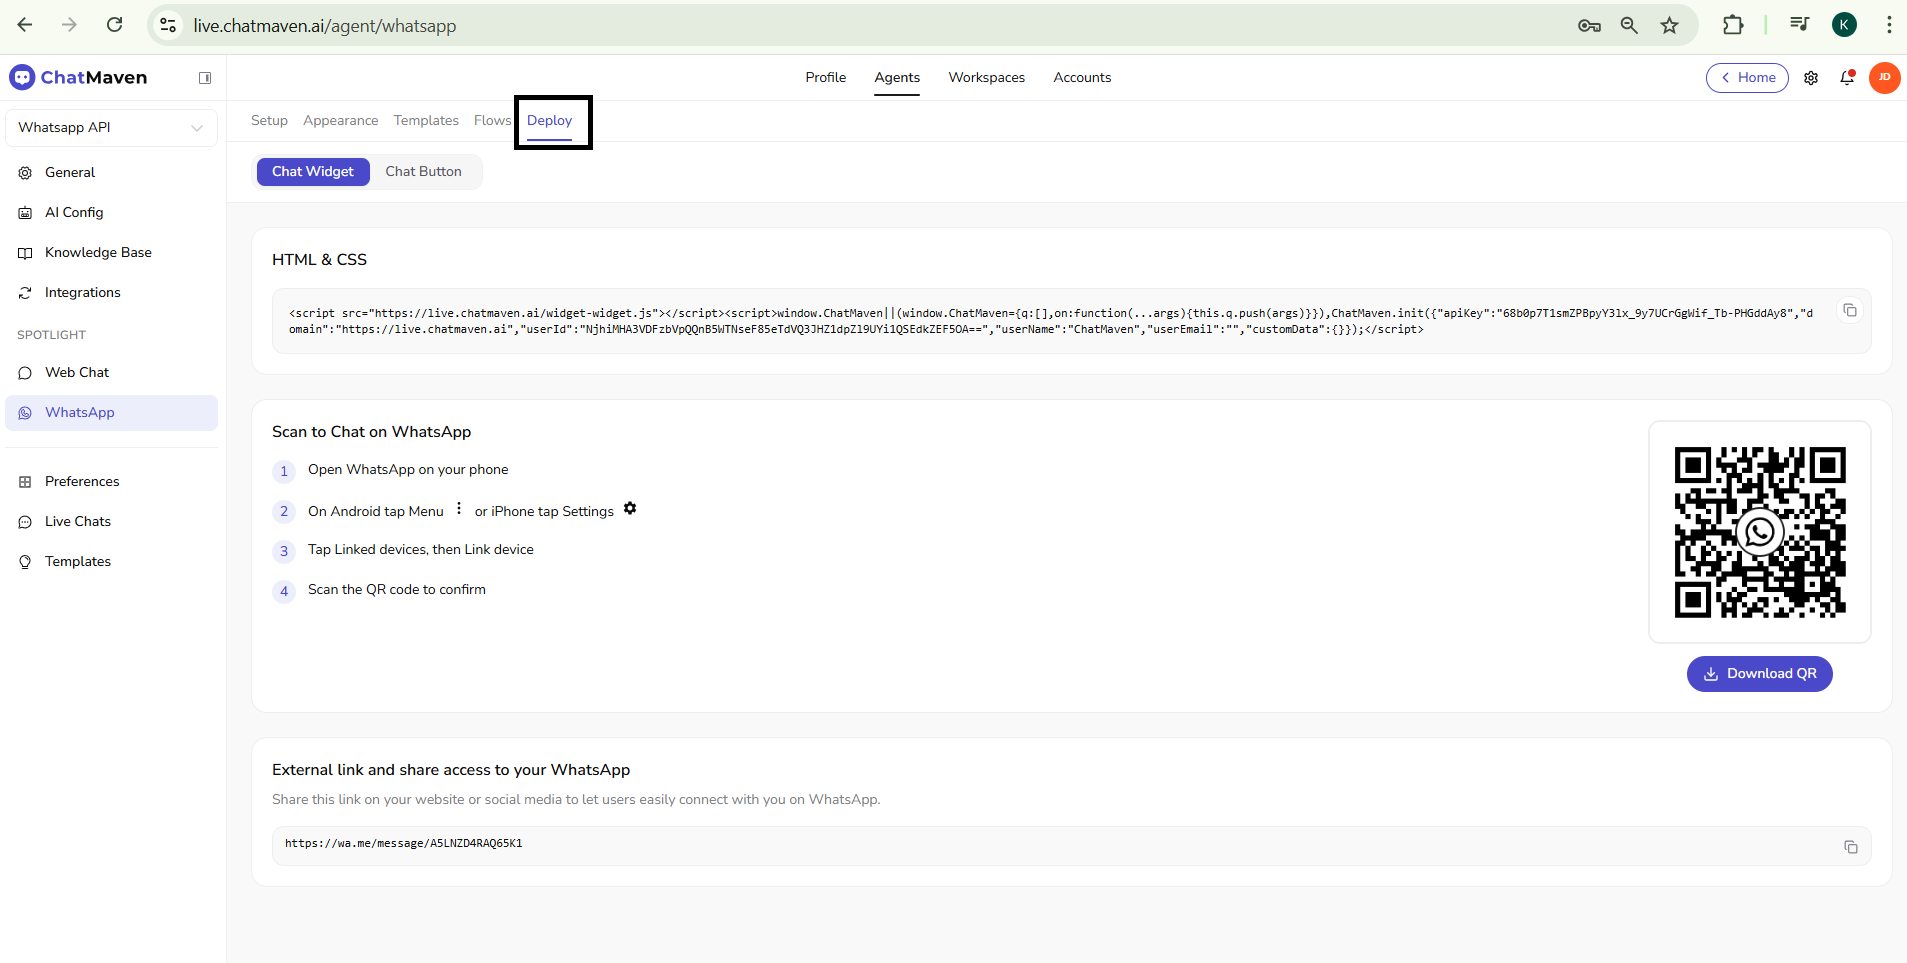Reload the browser page

tap(115, 25)
